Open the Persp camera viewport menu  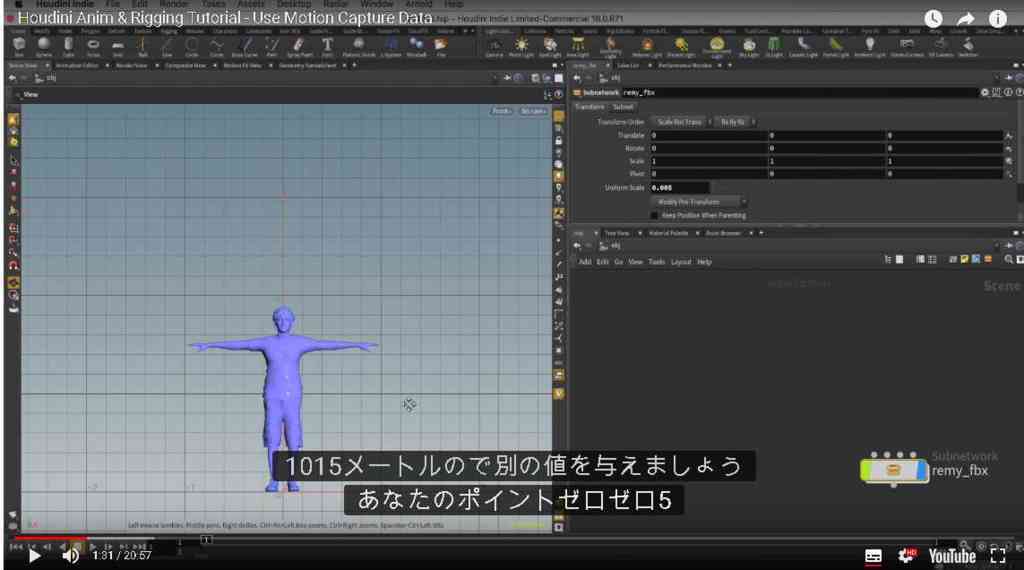(x=502, y=111)
